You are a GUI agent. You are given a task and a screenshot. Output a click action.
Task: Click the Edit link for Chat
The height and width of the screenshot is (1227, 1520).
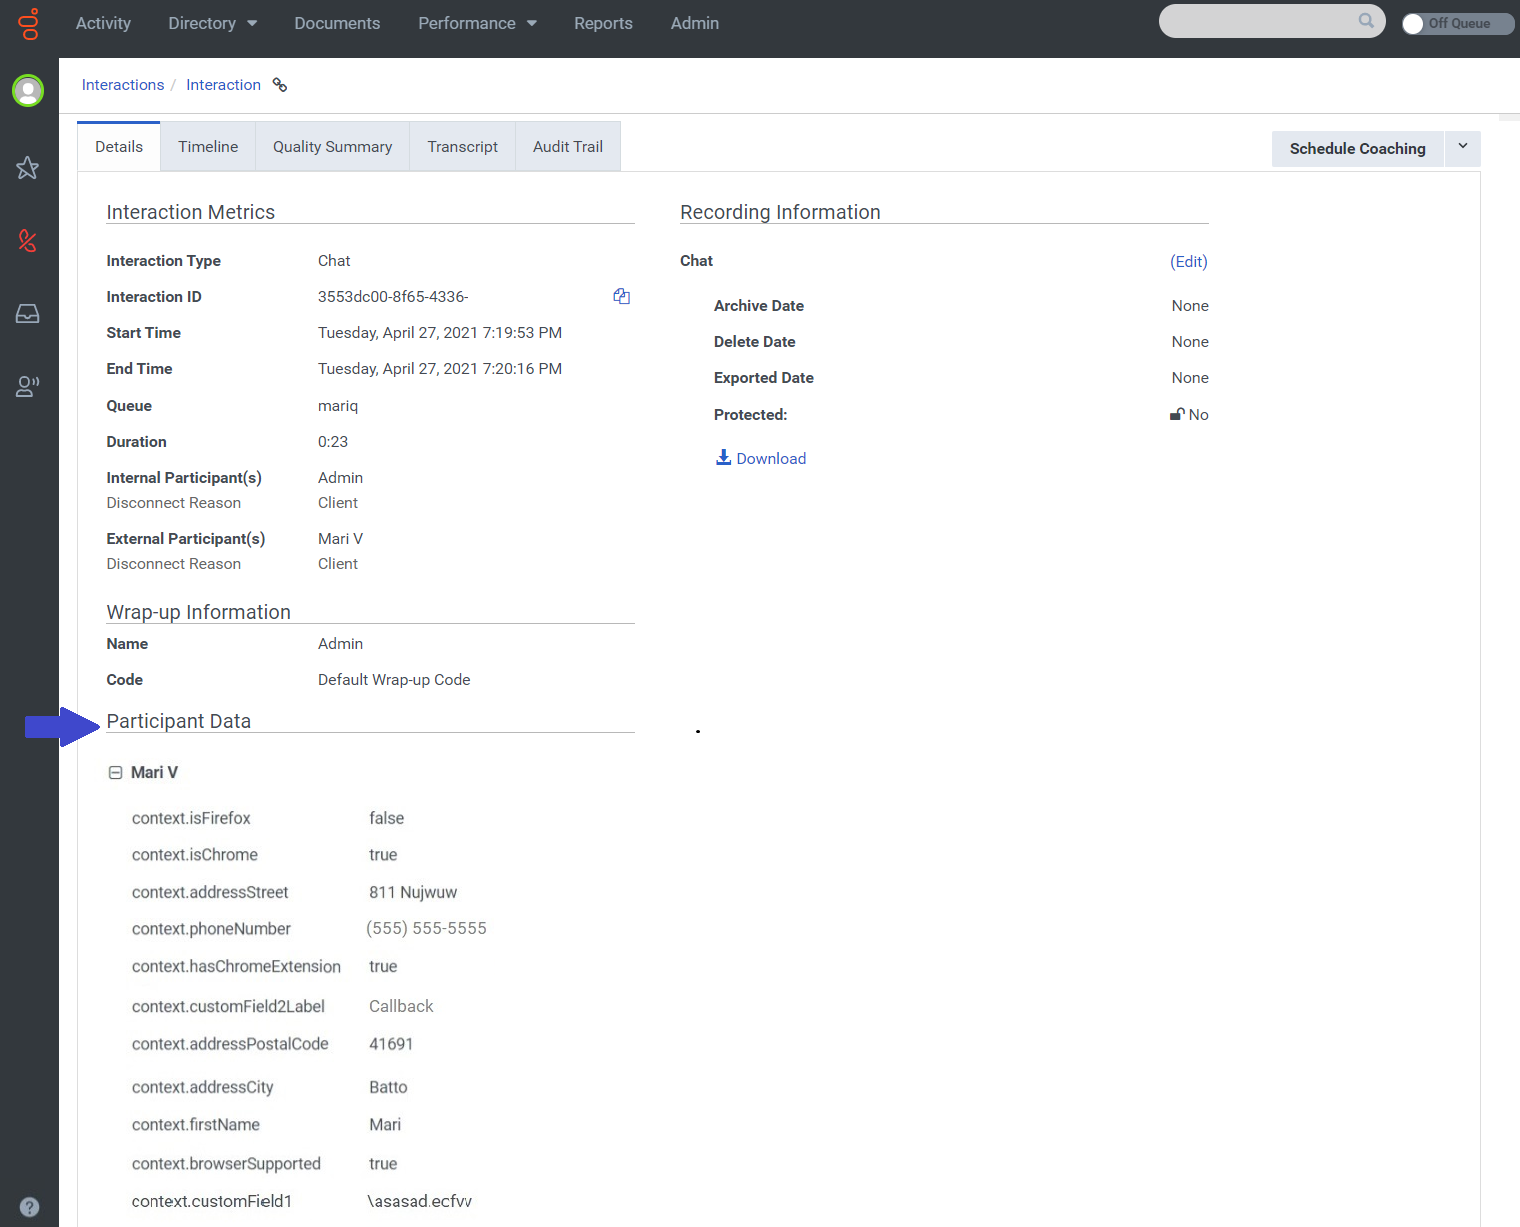point(1188,262)
